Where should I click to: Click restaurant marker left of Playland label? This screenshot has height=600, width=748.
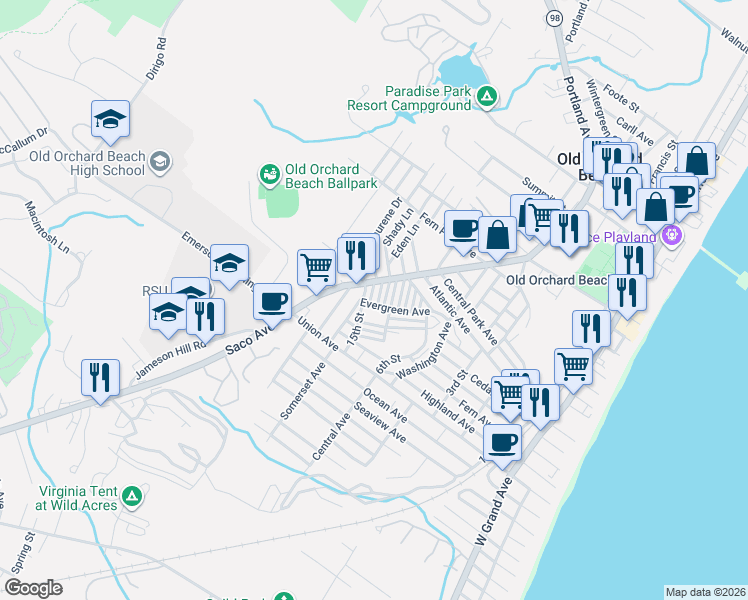[x=569, y=231]
